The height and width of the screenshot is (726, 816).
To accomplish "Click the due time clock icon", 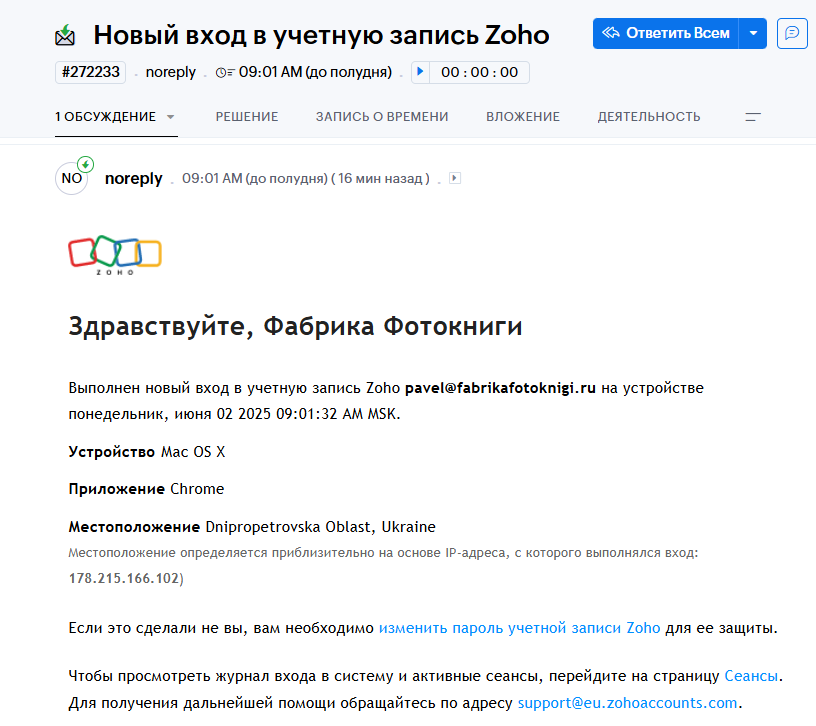I will 225,72.
